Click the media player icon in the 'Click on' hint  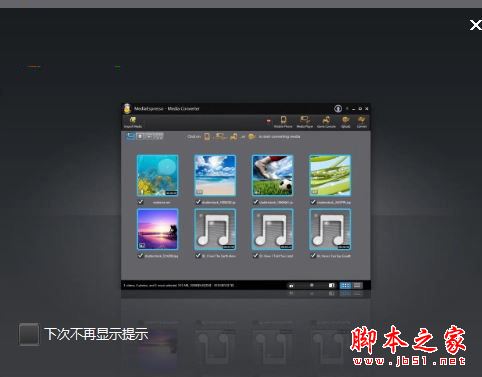(221, 136)
